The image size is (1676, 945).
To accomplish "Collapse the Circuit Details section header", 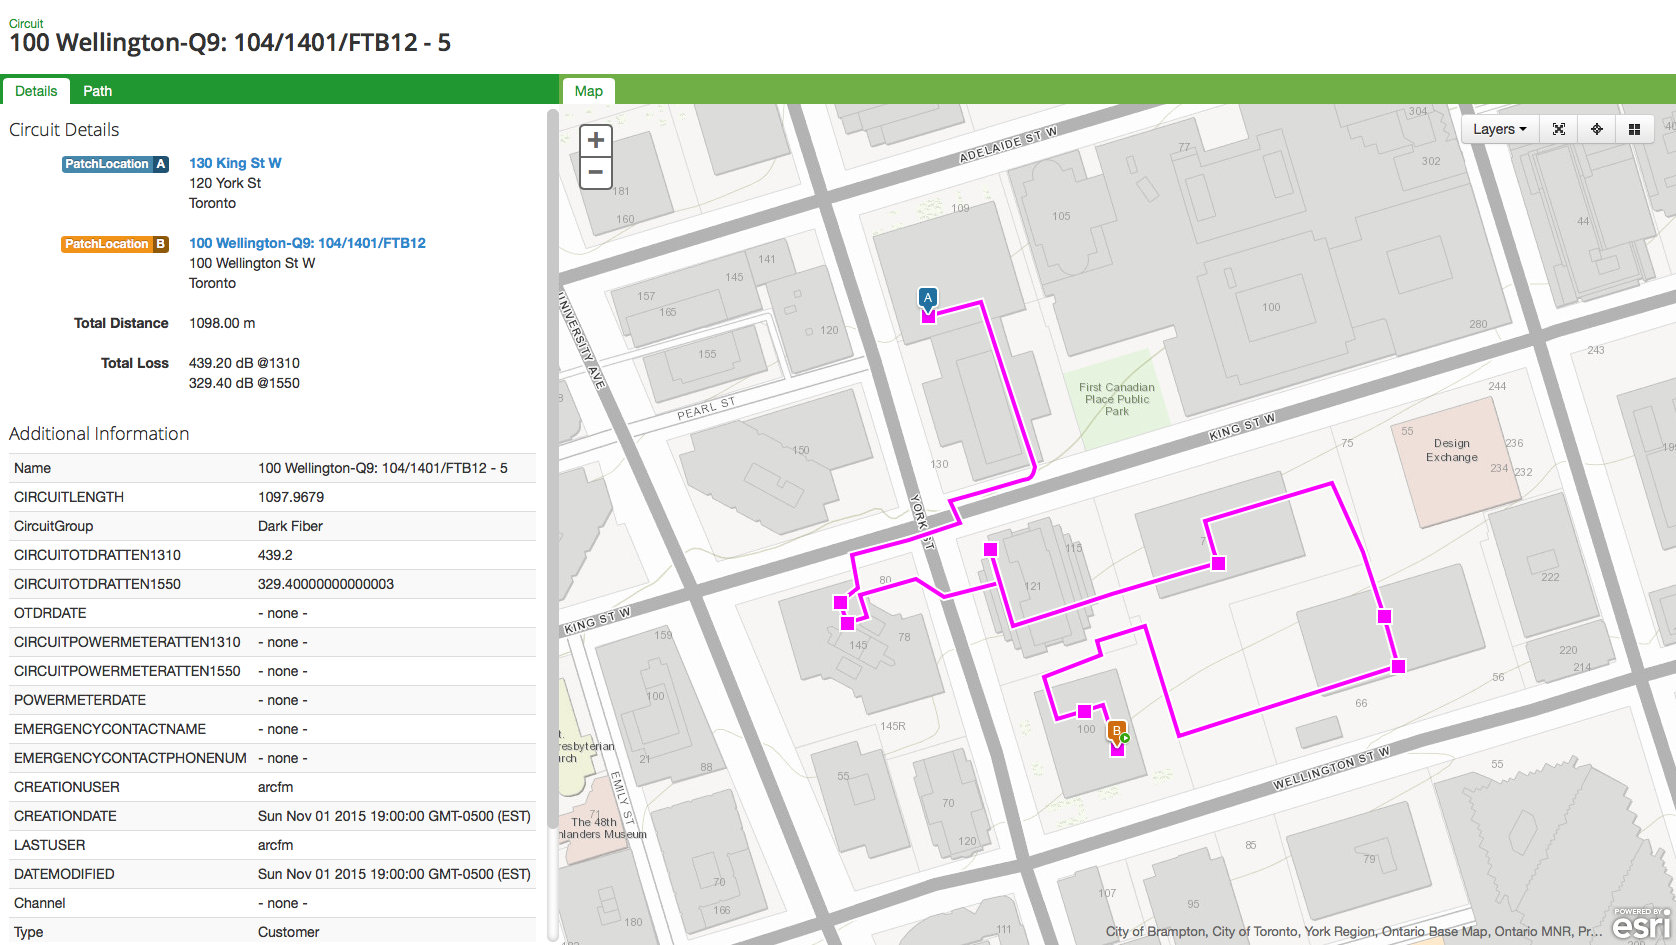I will 63,130.
